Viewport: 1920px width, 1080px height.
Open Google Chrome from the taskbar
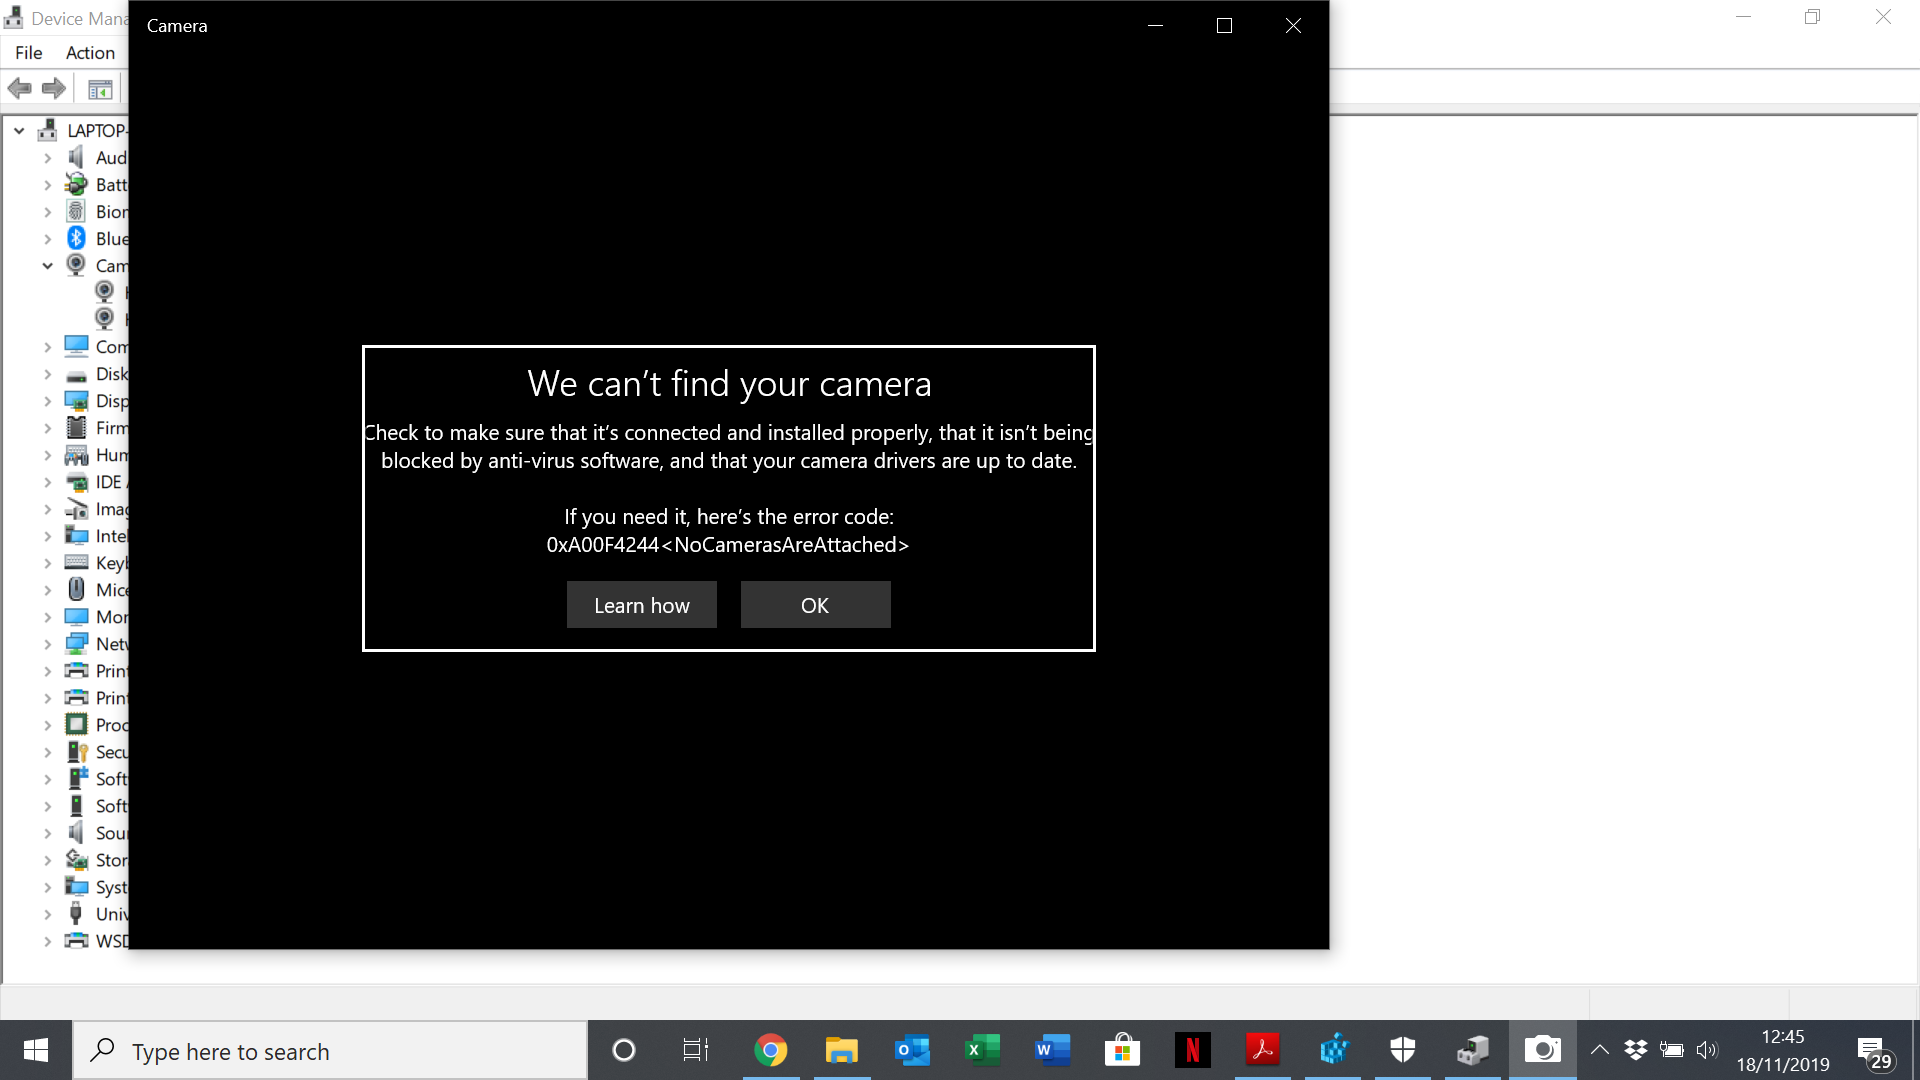click(x=770, y=1050)
